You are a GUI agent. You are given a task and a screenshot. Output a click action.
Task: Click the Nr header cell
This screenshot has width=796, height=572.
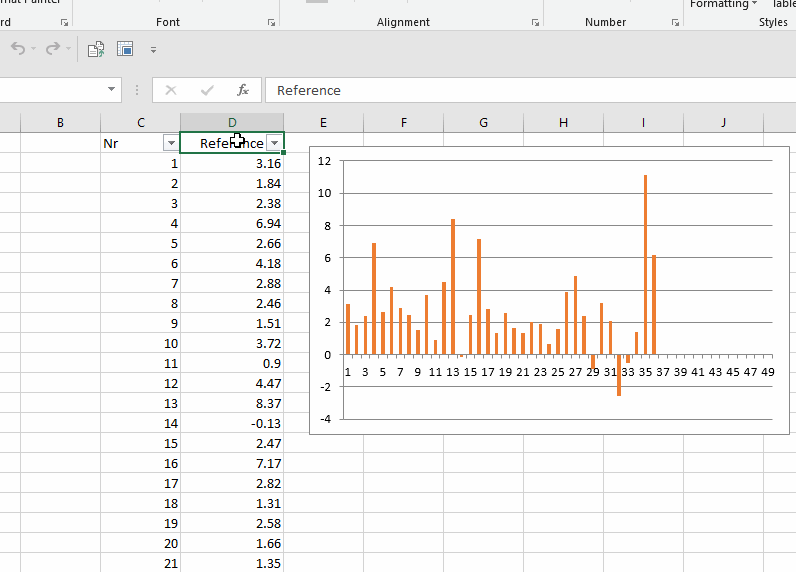point(140,143)
